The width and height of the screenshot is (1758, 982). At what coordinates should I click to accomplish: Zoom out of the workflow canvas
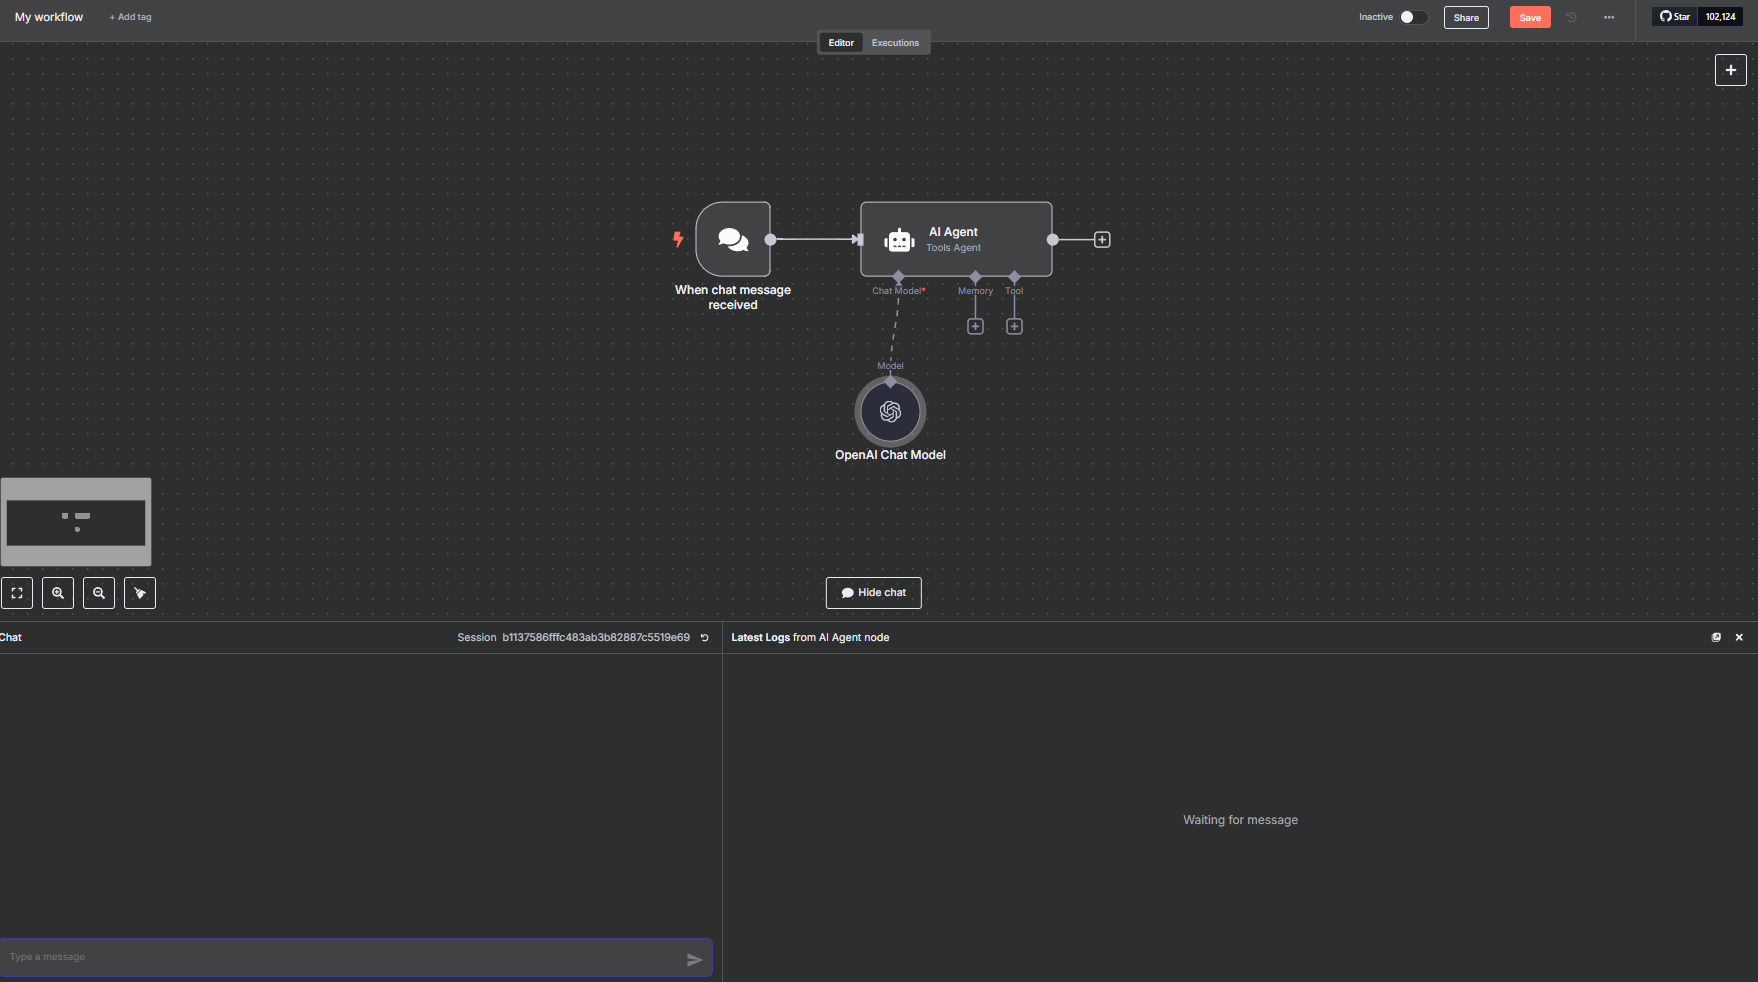pyautogui.click(x=99, y=593)
